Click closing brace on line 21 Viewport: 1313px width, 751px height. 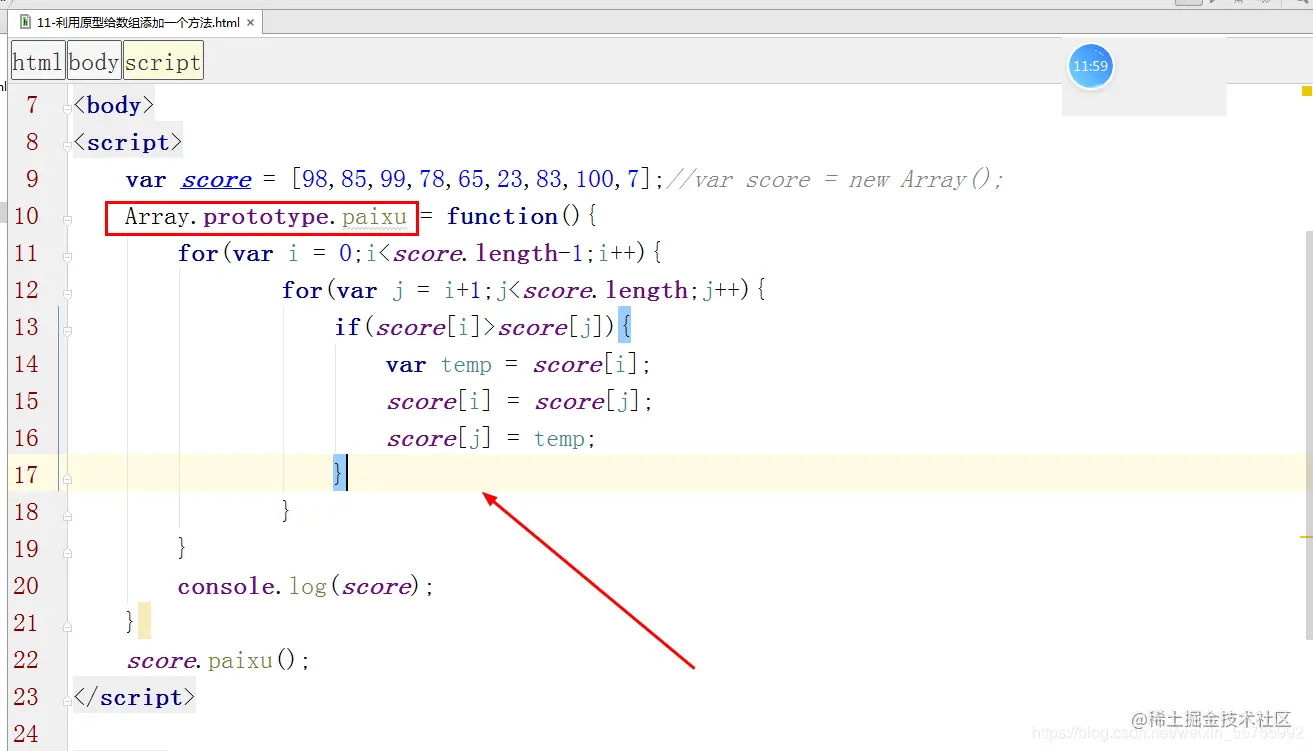[130, 622]
